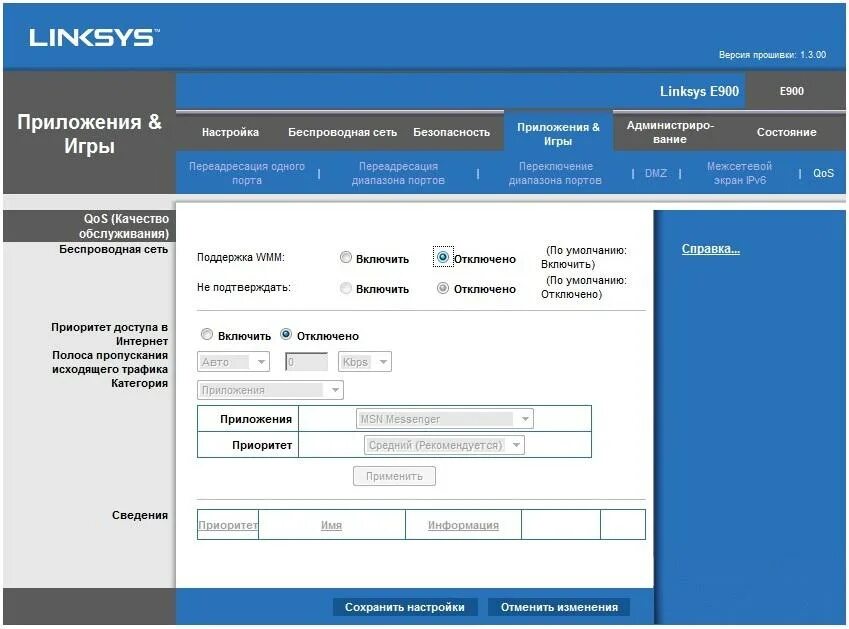Open the MSN Messenger application dropdown
The image size is (849, 629).
[445, 419]
